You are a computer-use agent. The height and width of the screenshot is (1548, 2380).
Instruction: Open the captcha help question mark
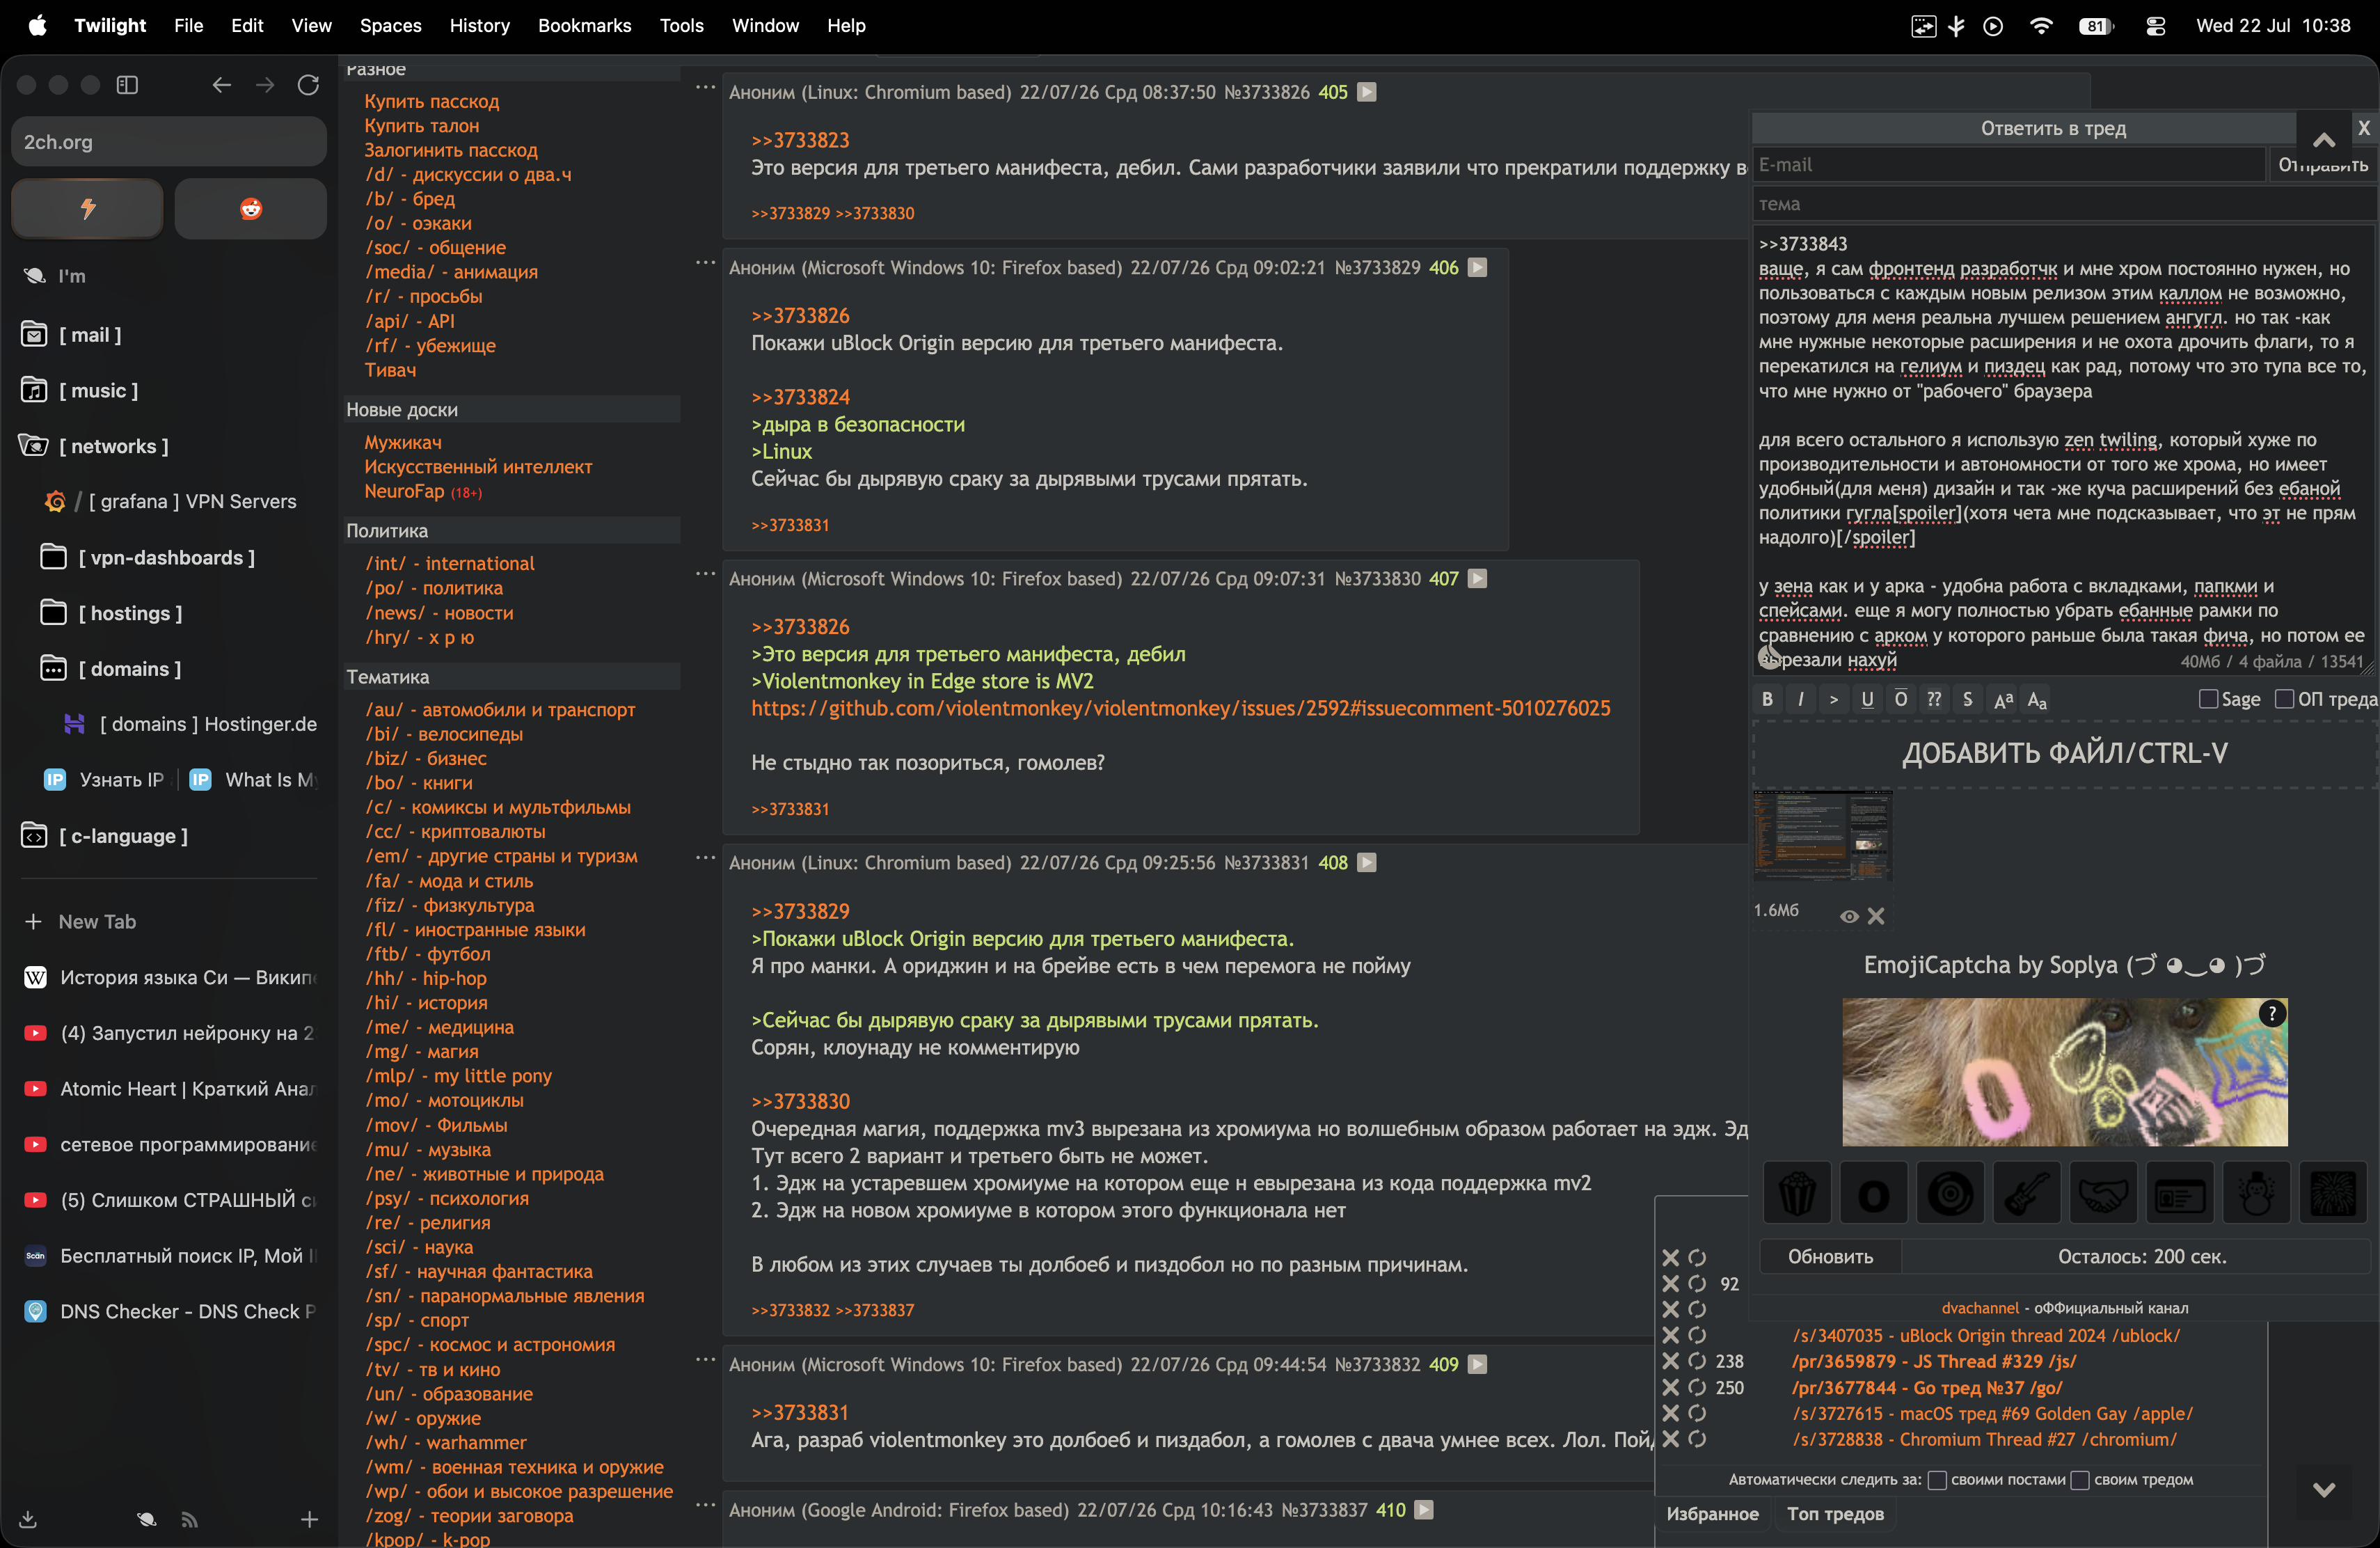click(x=2272, y=1013)
